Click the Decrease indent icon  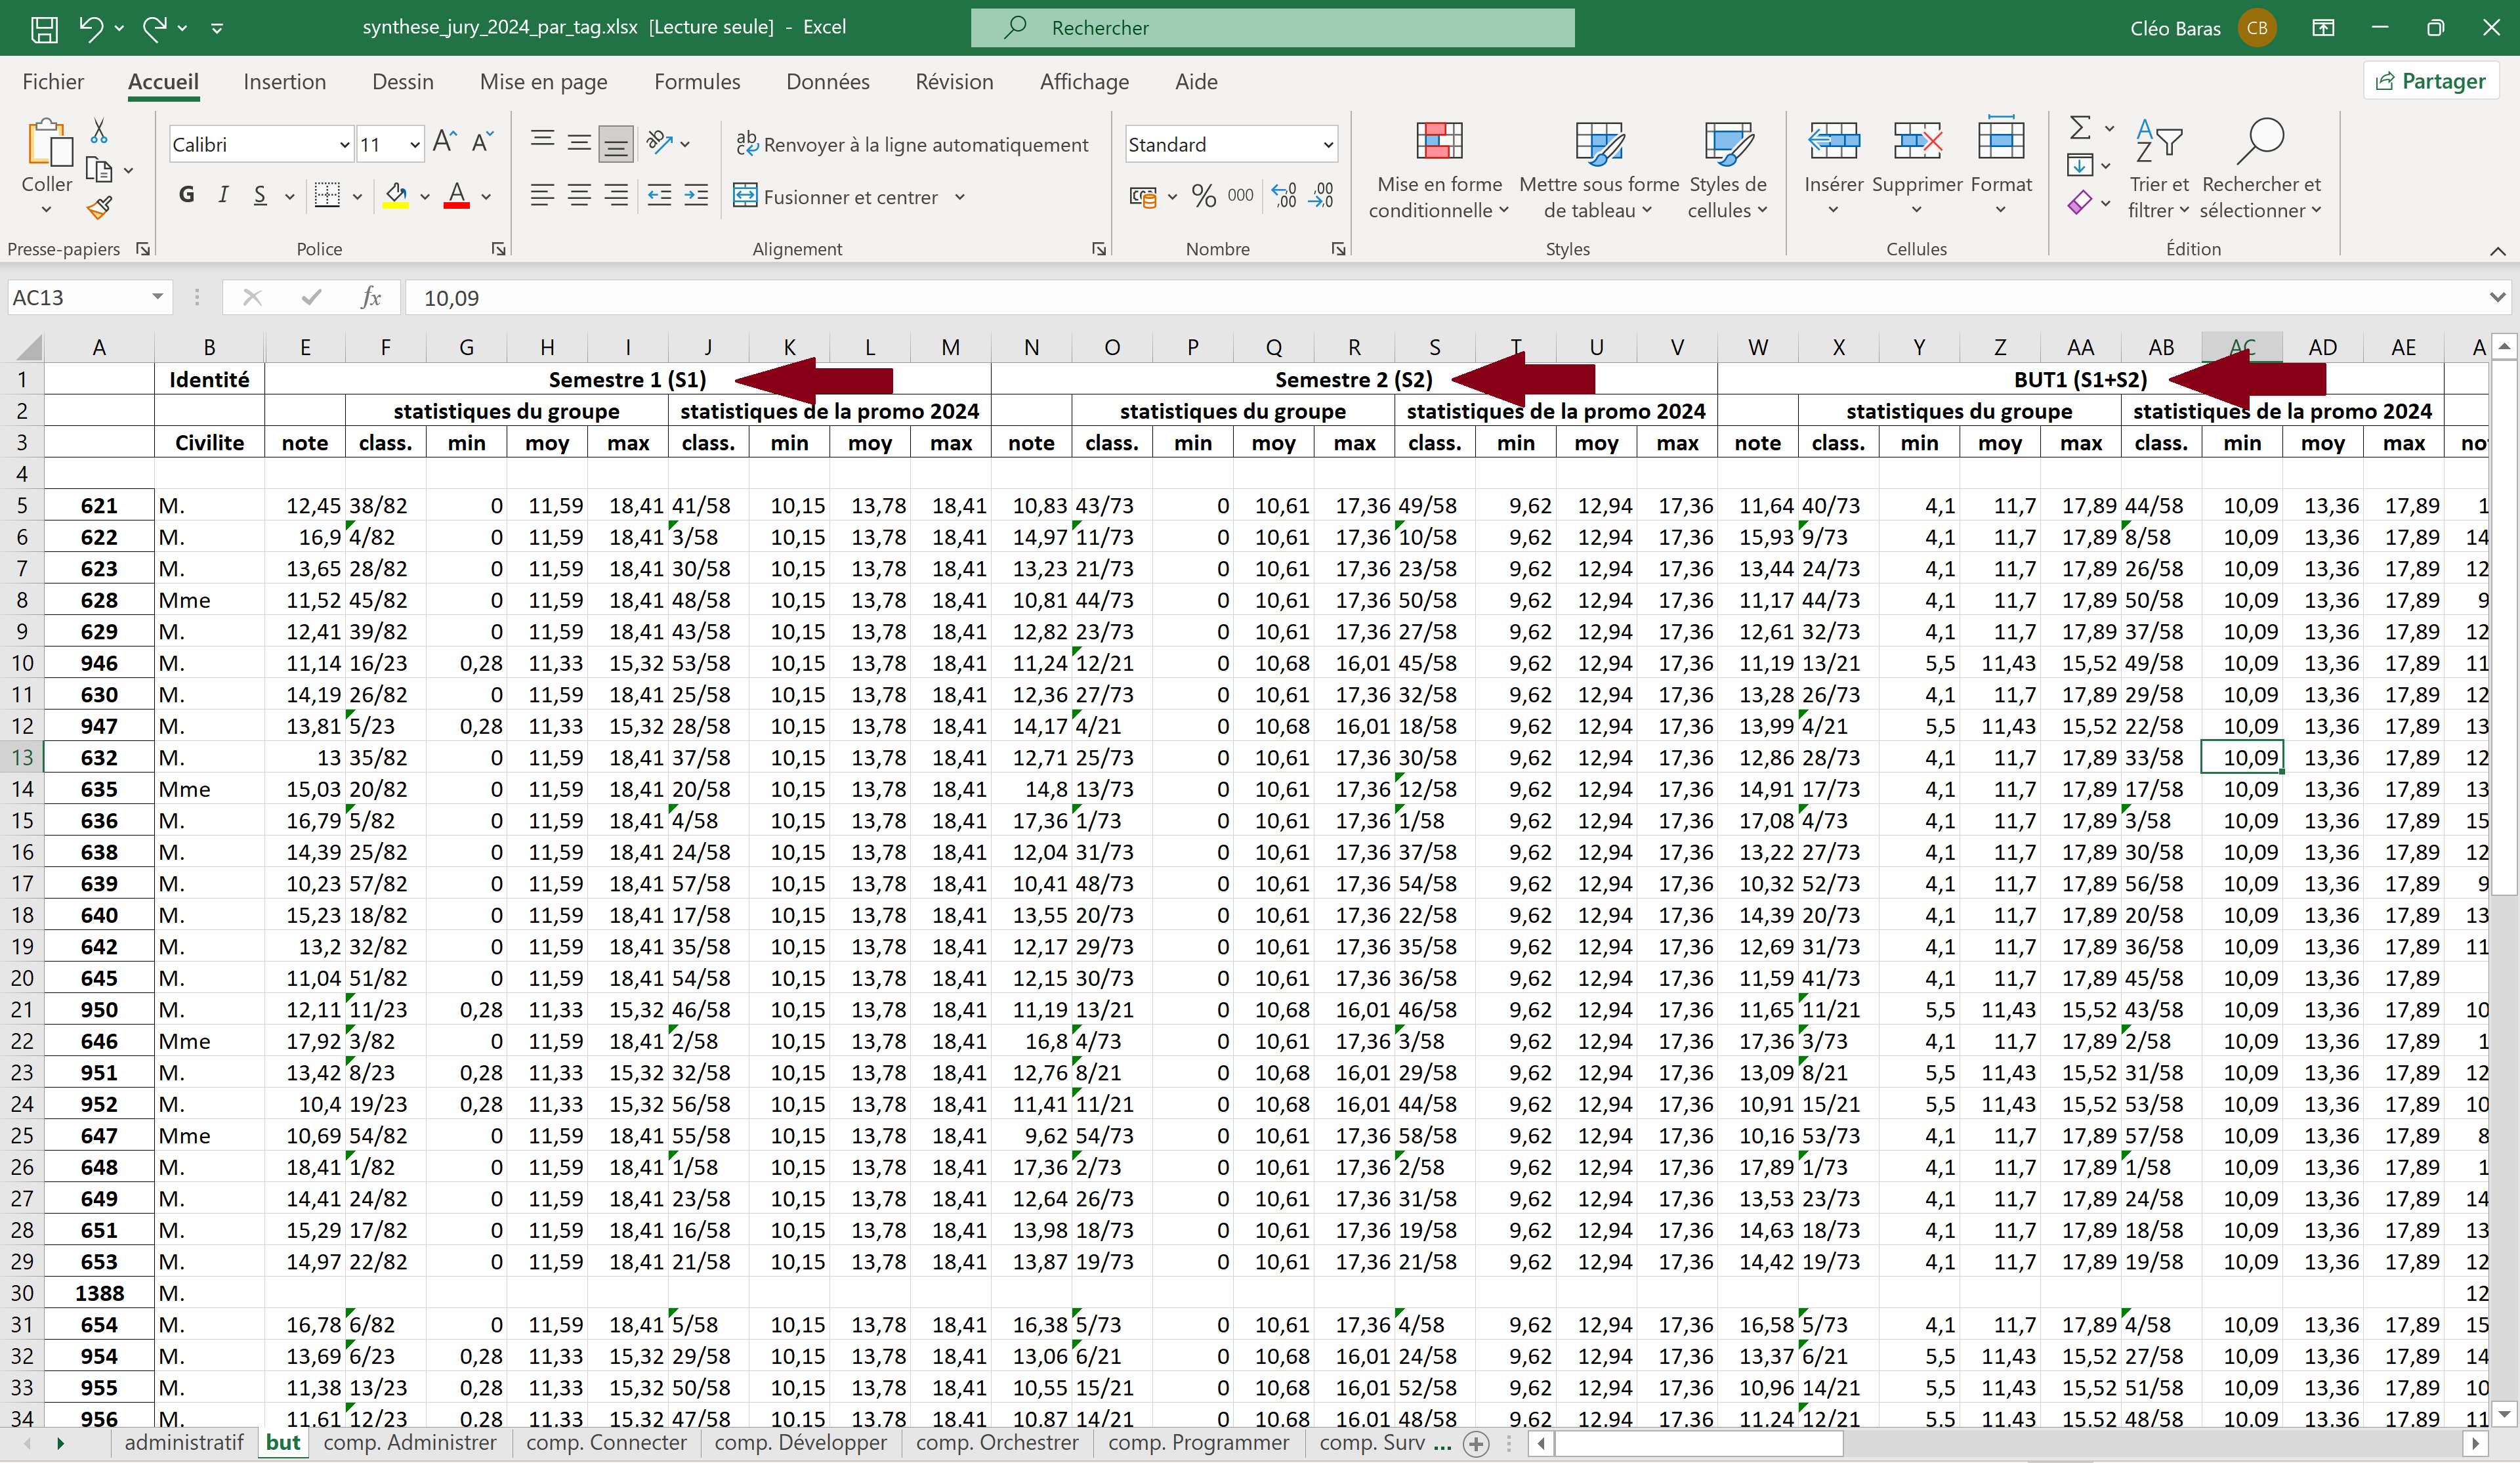[x=659, y=195]
